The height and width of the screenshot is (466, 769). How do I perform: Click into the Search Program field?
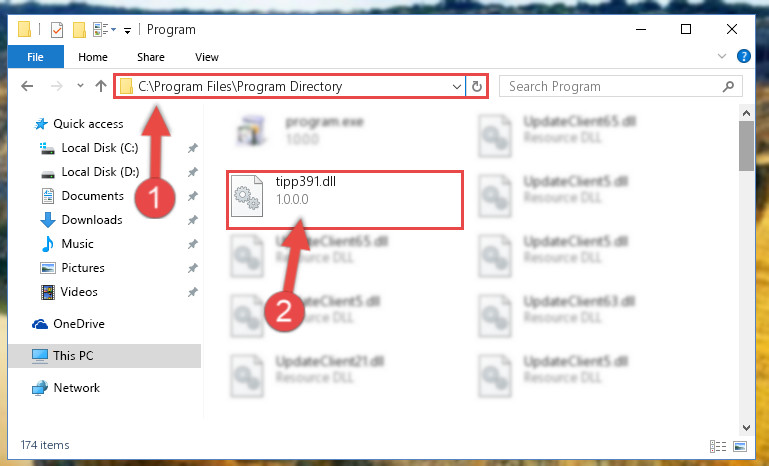click(x=613, y=86)
